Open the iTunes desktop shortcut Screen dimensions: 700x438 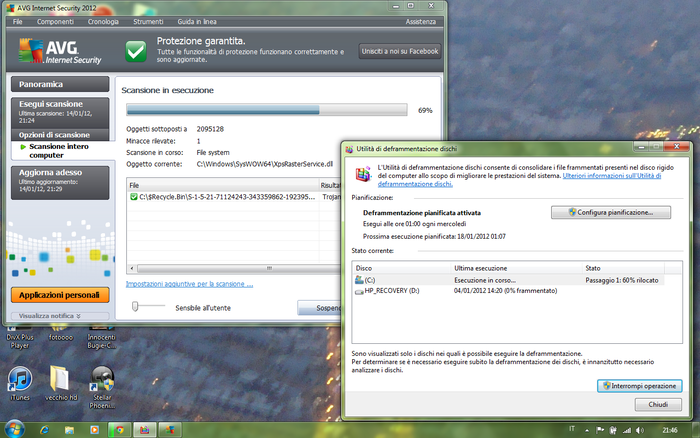coord(20,384)
